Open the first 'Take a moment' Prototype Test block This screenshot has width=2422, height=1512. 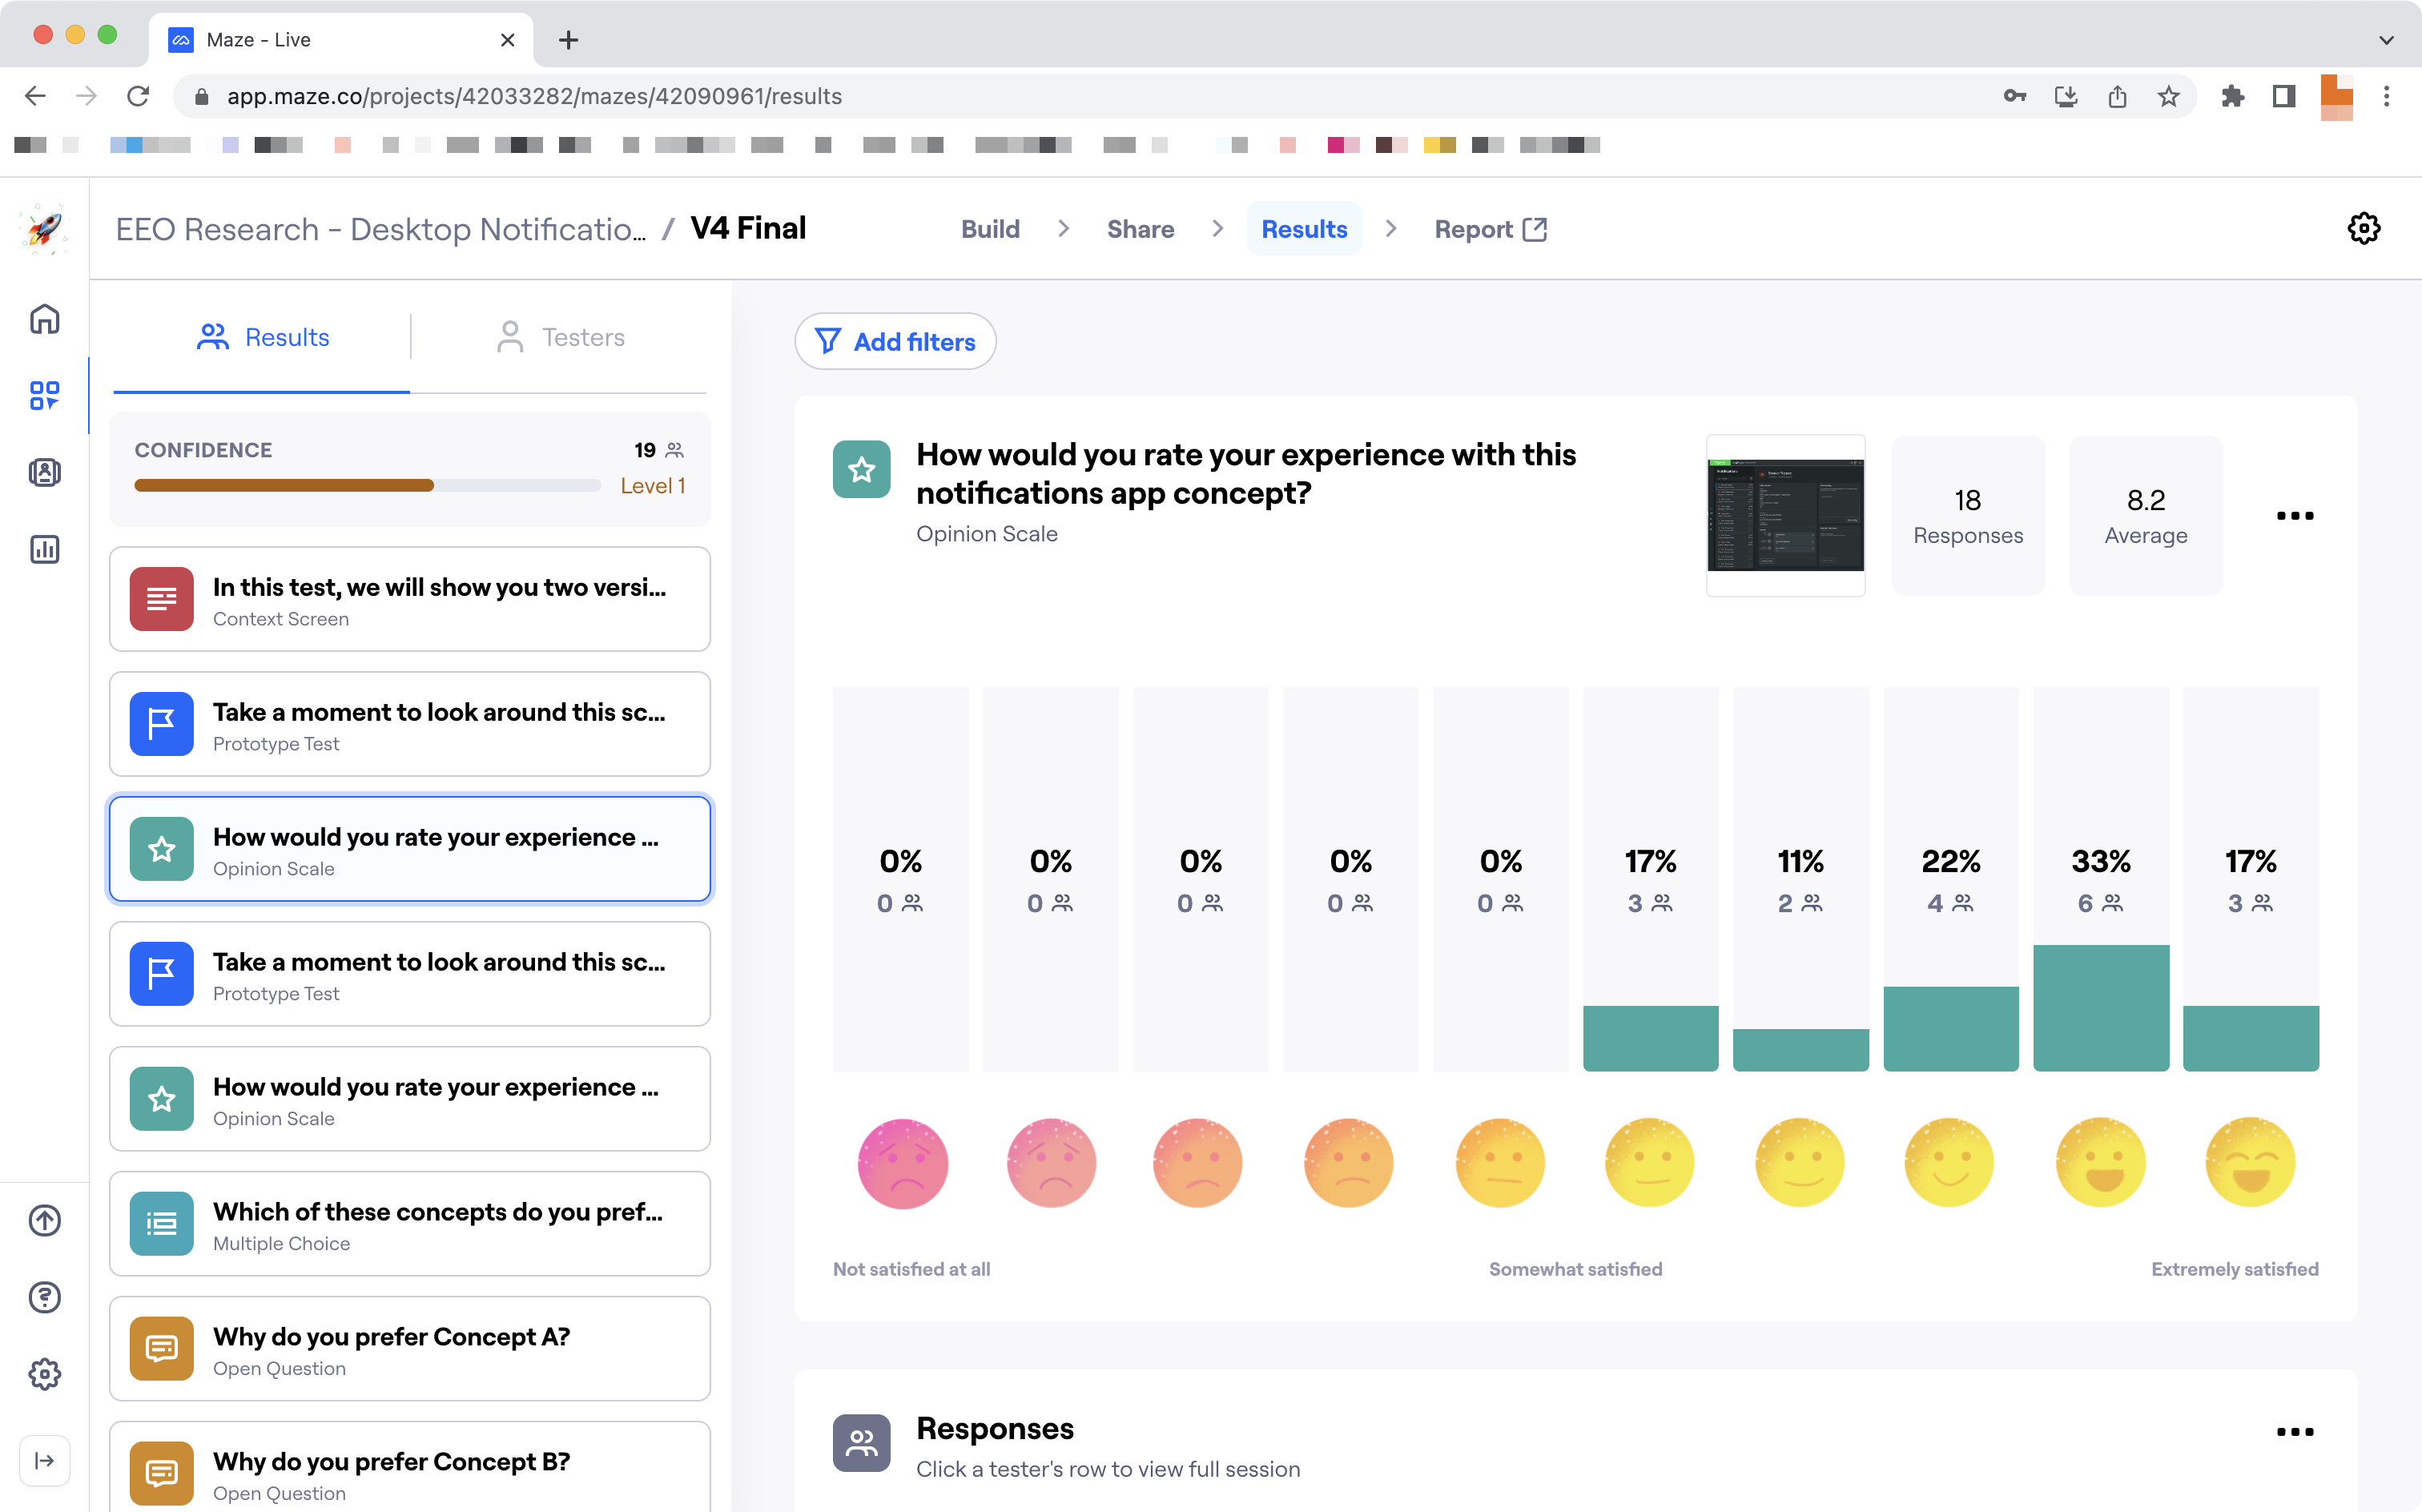pos(410,724)
